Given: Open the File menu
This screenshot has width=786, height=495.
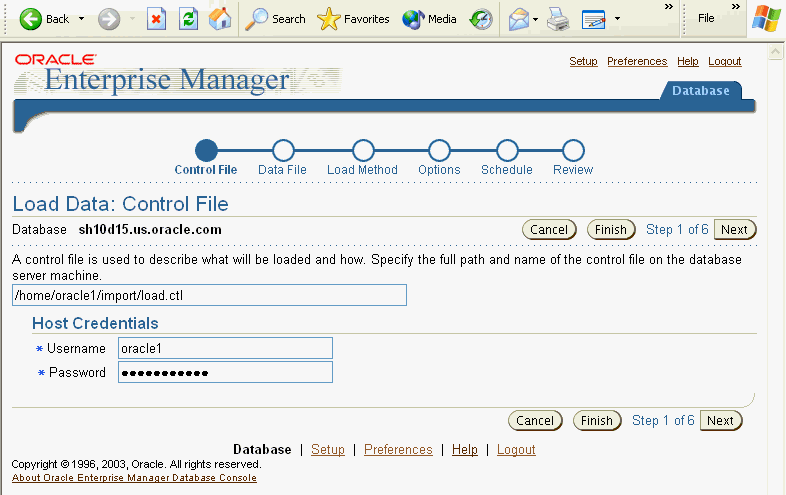Looking at the screenshot, I should 706,18.
